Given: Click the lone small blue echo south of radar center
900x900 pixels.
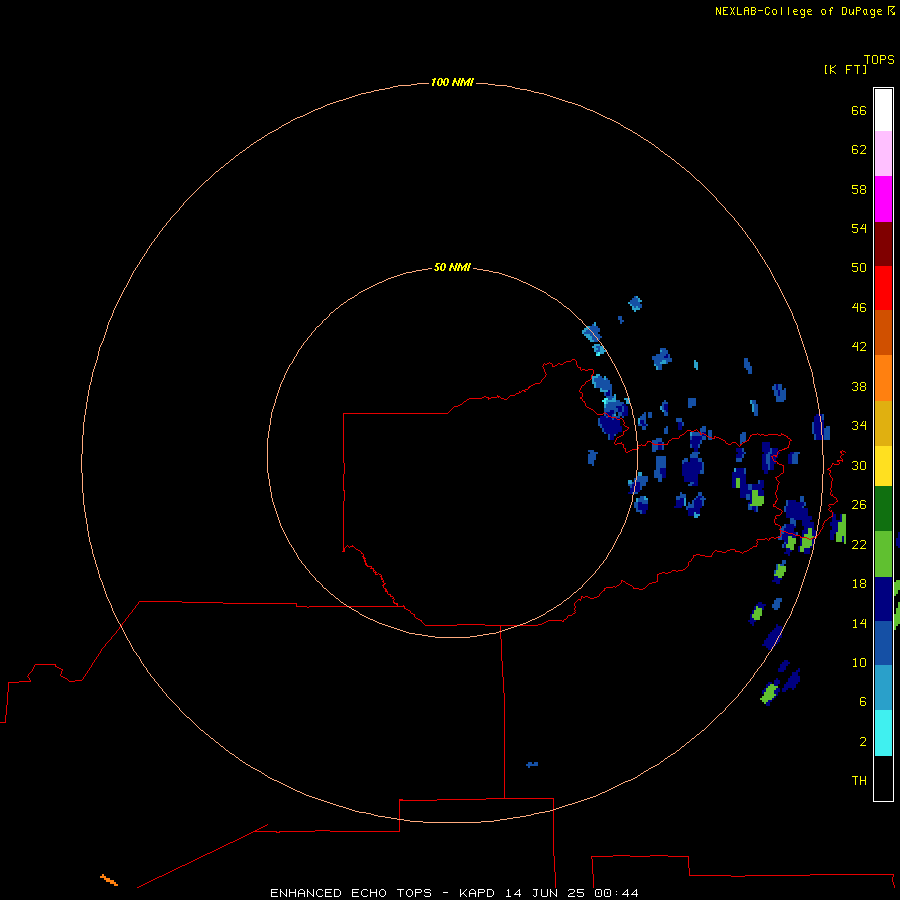Looking at the screenshot, I should tap(532, 765).
